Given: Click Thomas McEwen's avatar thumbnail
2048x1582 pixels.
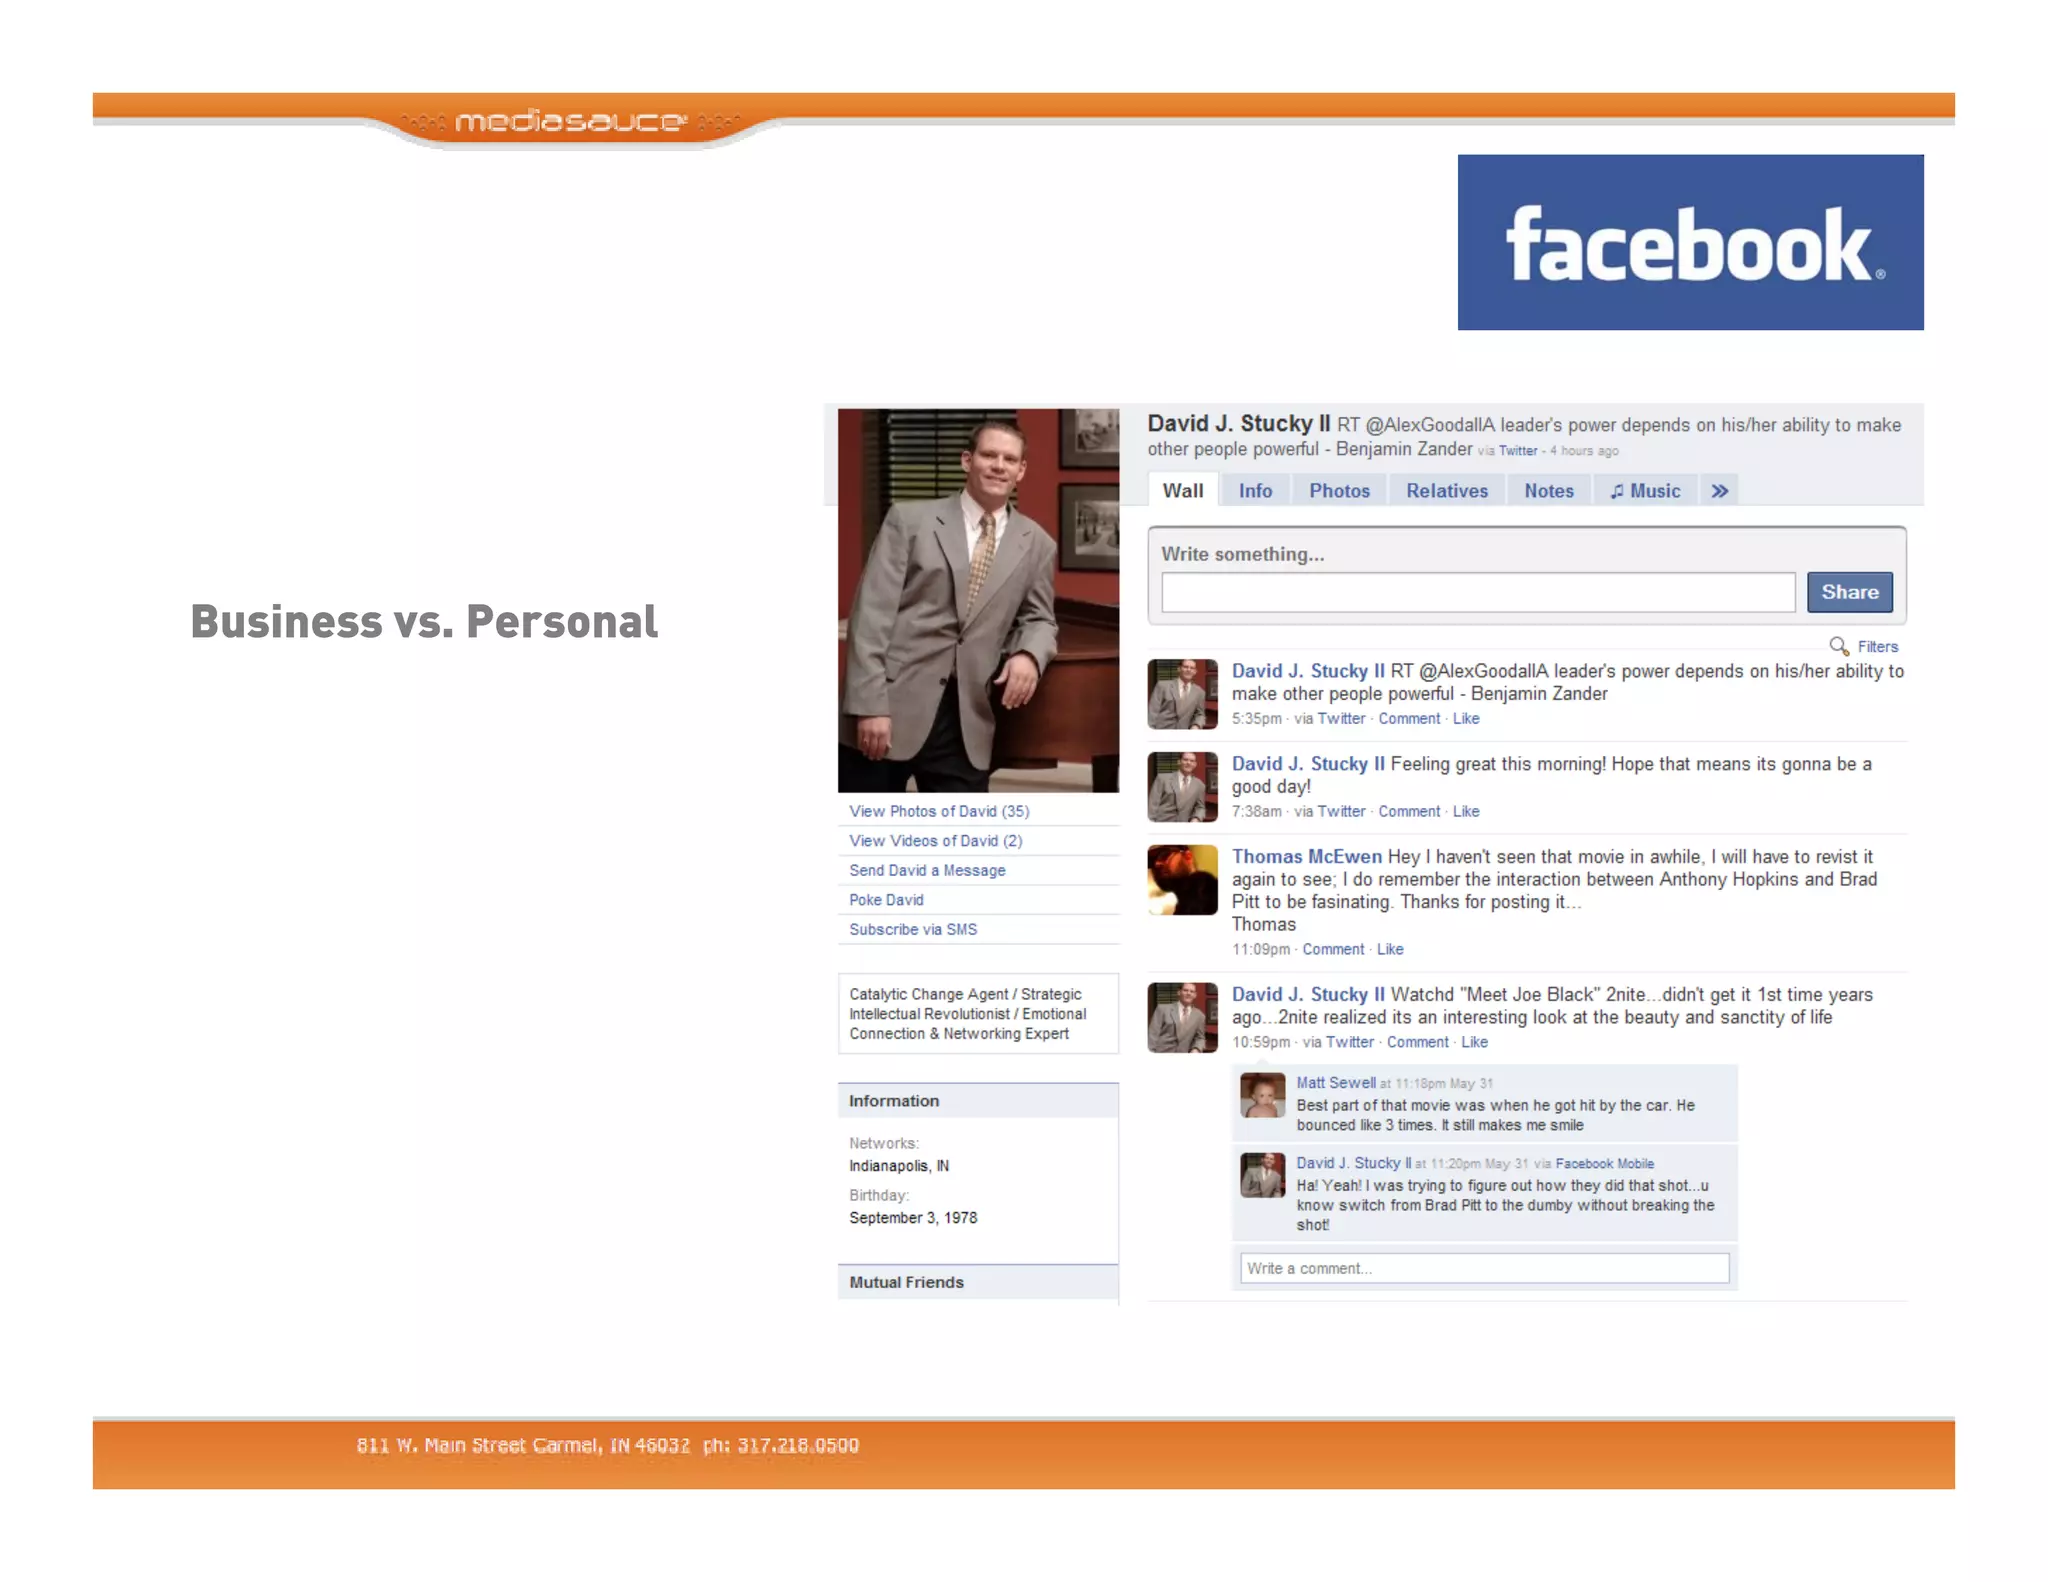Looking at the screenshot, I should pyautogui.click(x=1182, y=880).
